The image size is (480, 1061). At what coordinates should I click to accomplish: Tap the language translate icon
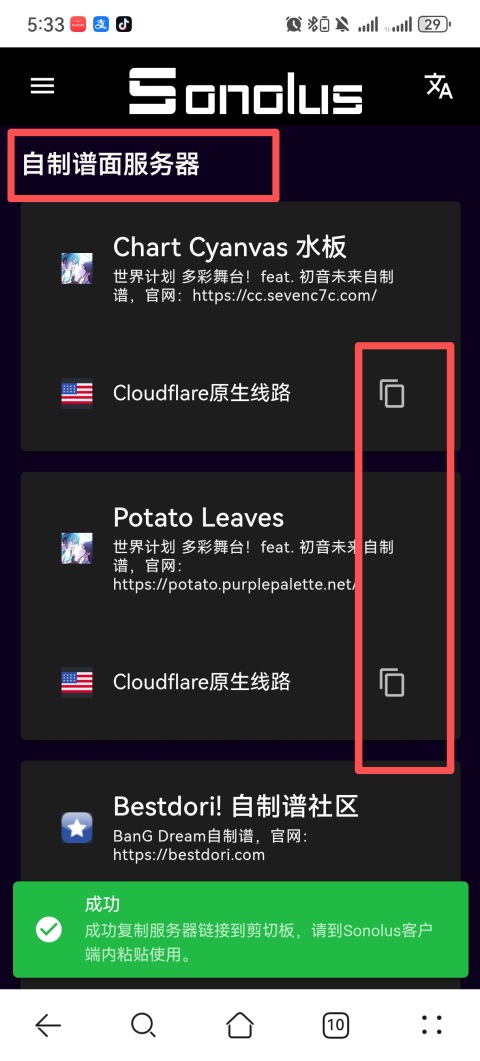pos(438,86)
